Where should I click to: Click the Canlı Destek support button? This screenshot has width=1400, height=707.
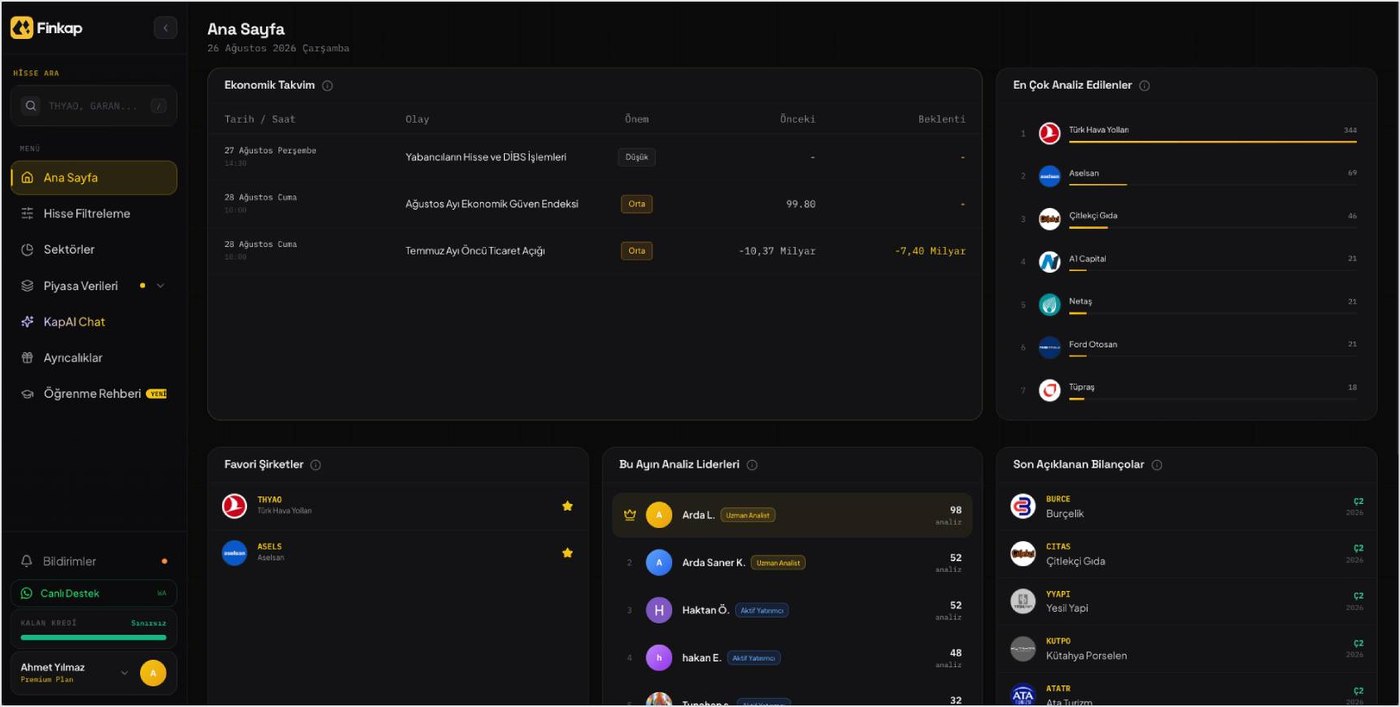(94, 593)
